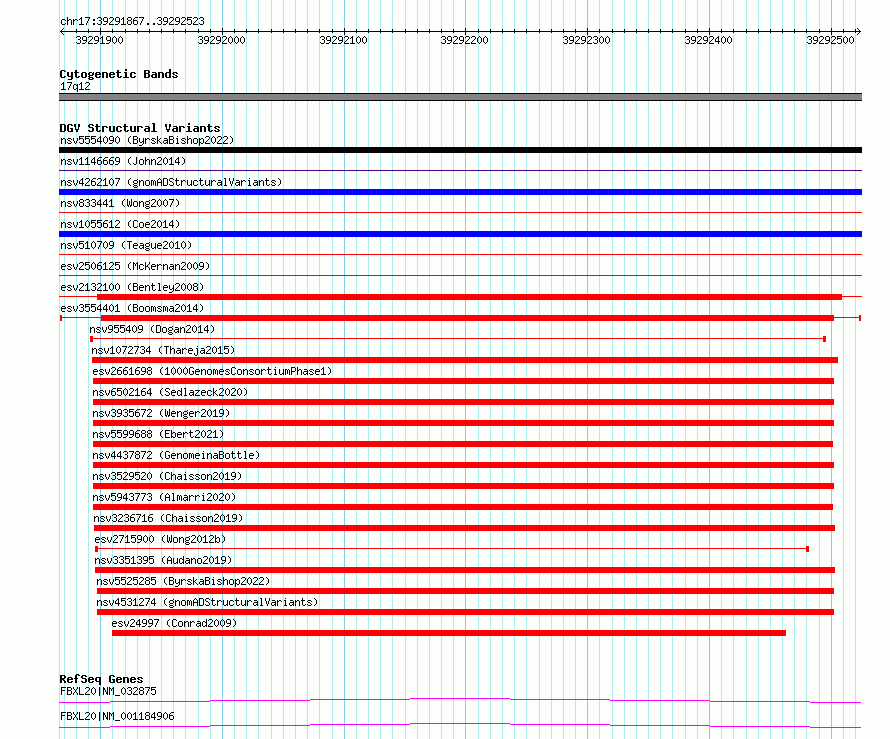Click the red bar under nsv1072734 (Thareja2015)
This screenshot has height=739, width=890.
[x=465, y=360]
